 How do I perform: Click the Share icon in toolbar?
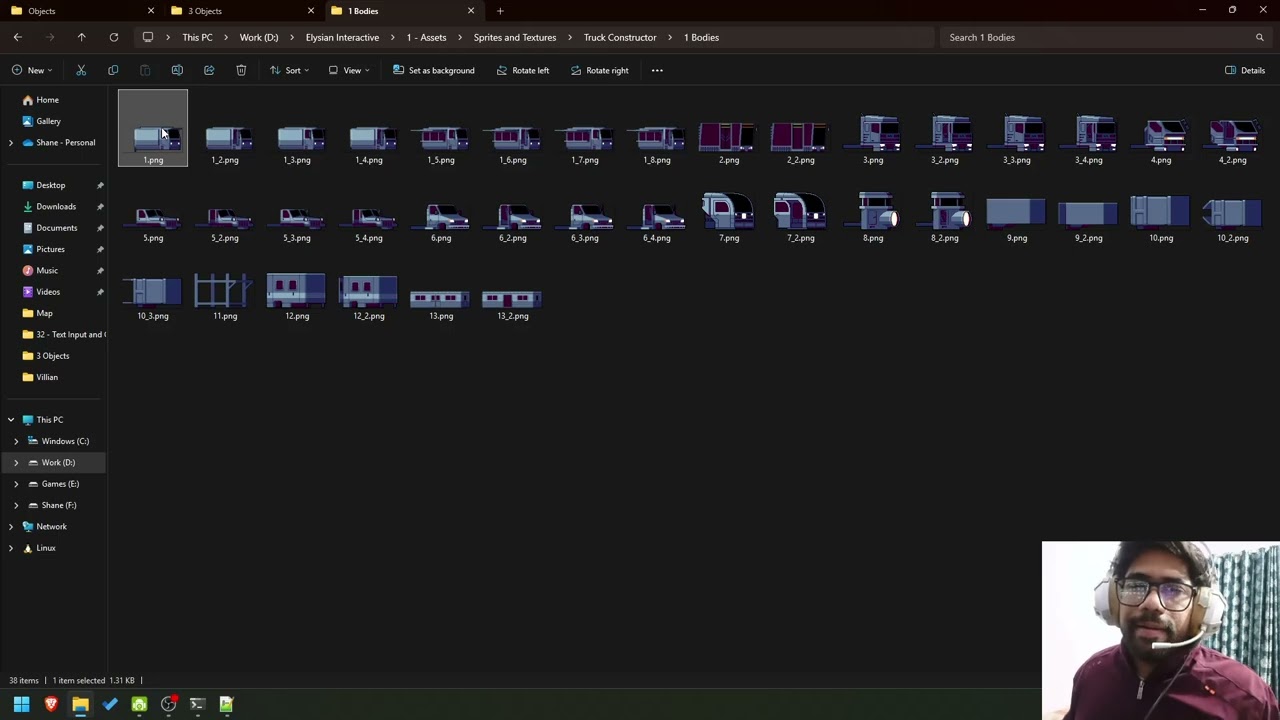click(x=209, y=70)
